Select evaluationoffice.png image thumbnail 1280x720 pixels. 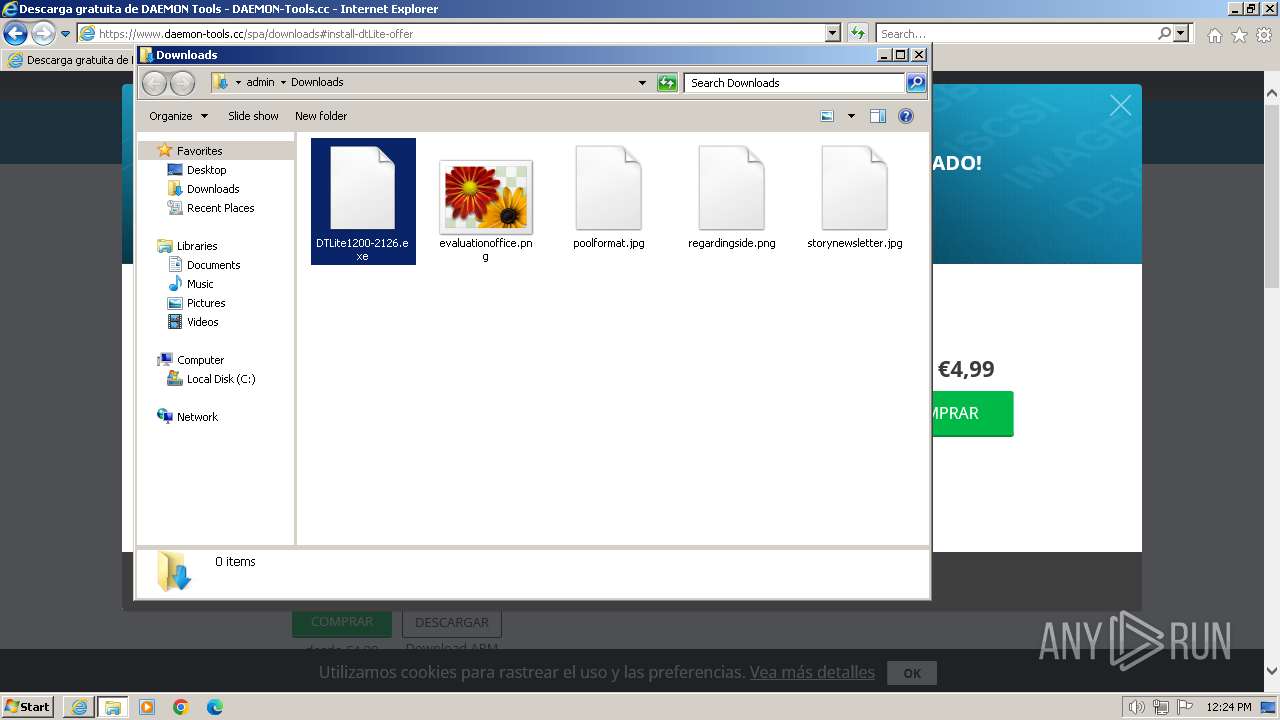pyautogui.click(x=485, y=196)
